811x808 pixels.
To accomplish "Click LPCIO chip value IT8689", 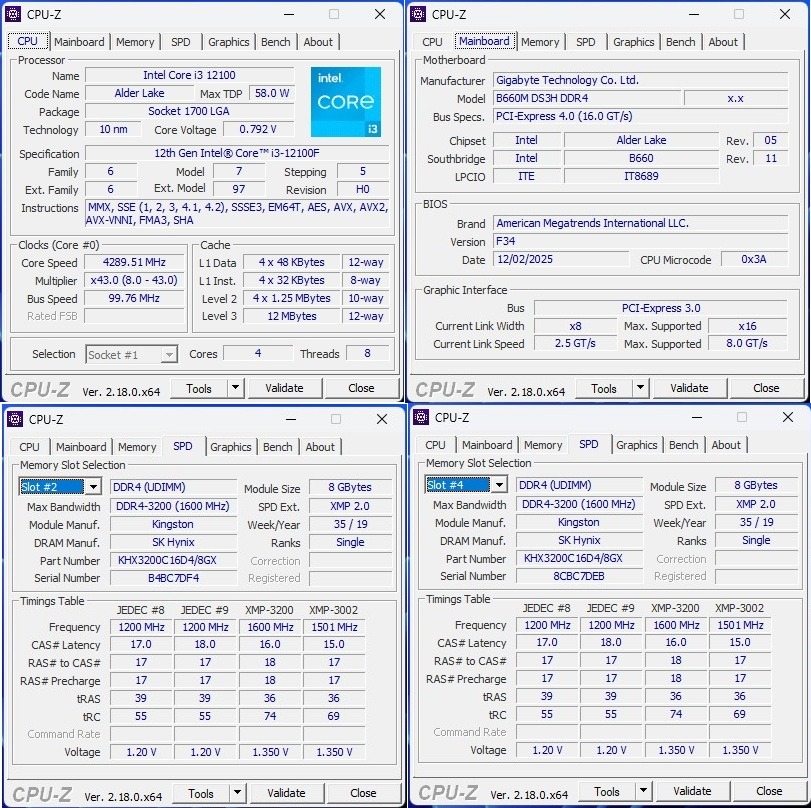I will pyautogui.click(x=641, y=176).
